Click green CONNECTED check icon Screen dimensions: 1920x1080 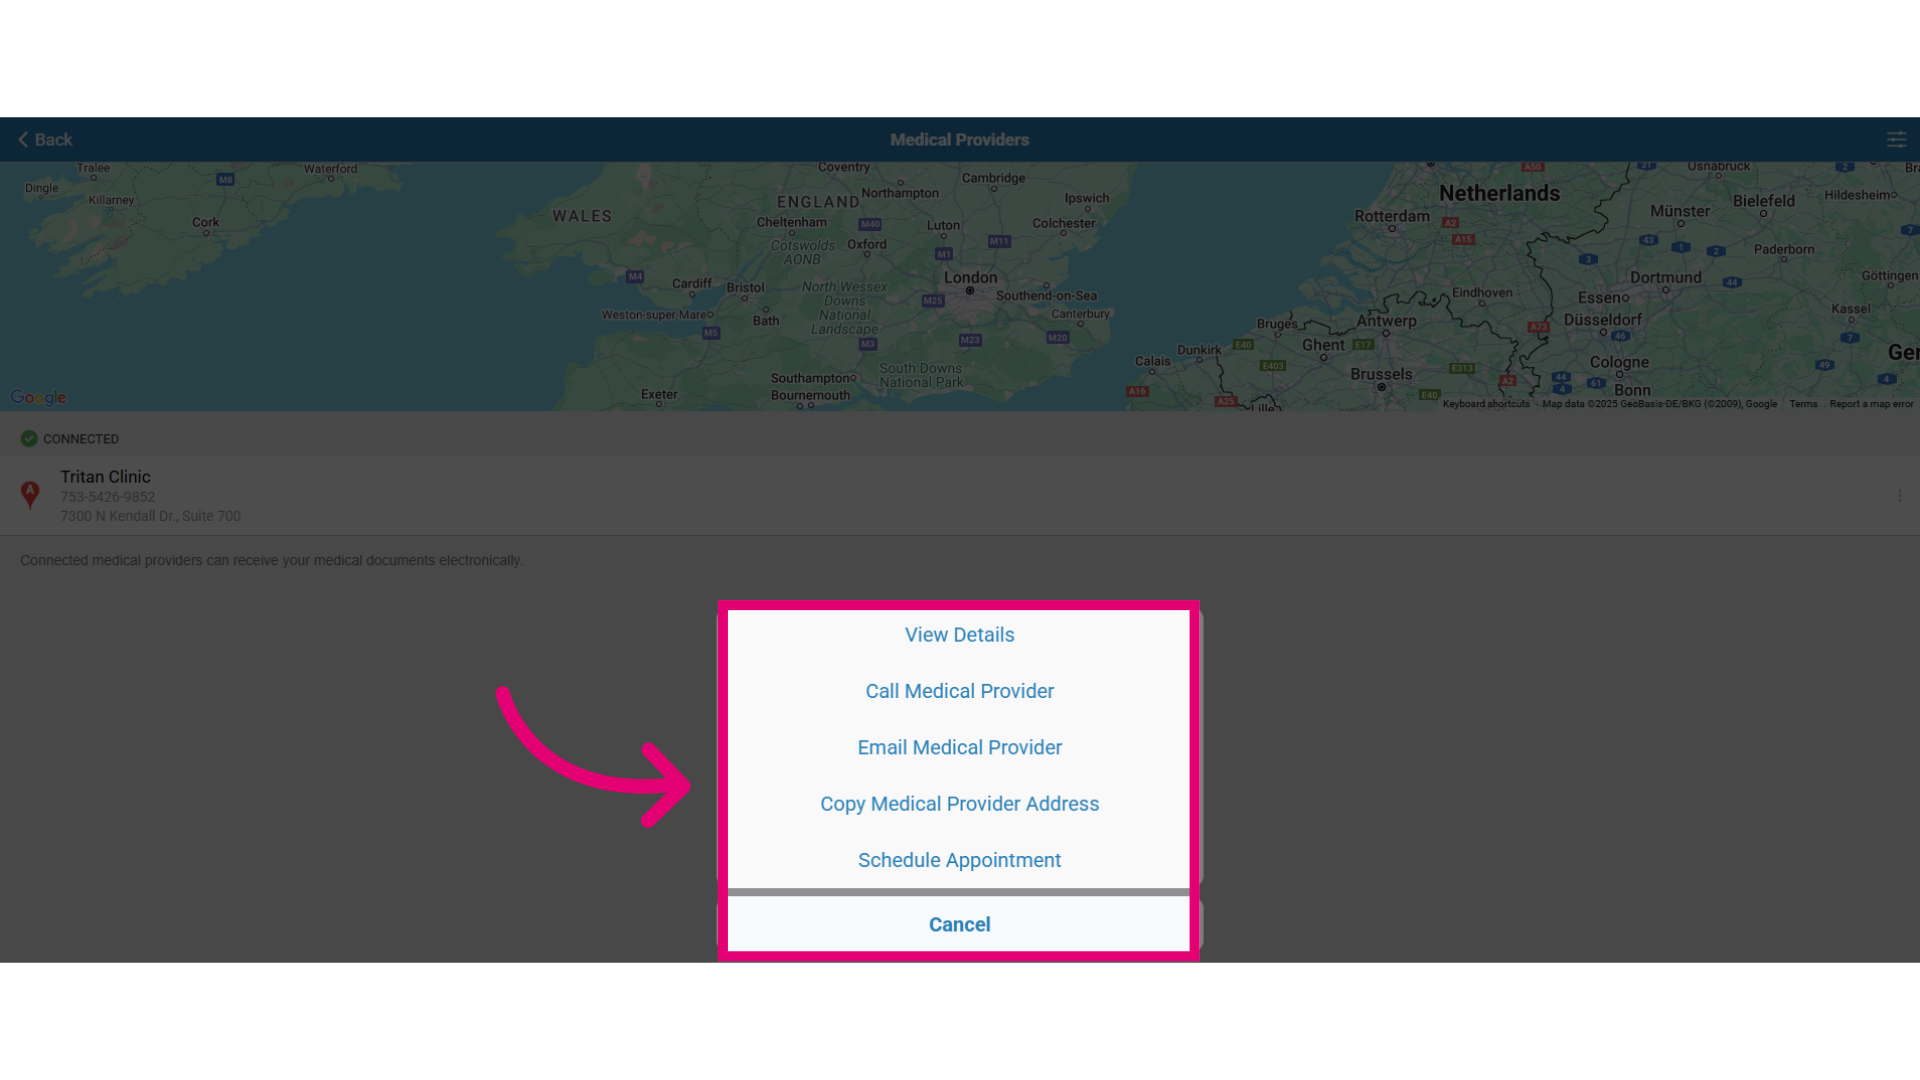[x=29, y=438]
